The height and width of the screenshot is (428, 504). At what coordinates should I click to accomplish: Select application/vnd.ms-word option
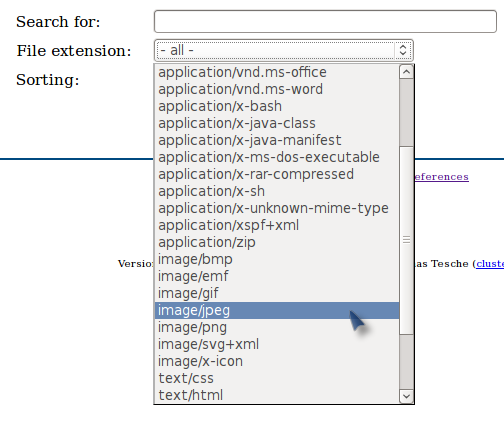(x=277, y=89)
